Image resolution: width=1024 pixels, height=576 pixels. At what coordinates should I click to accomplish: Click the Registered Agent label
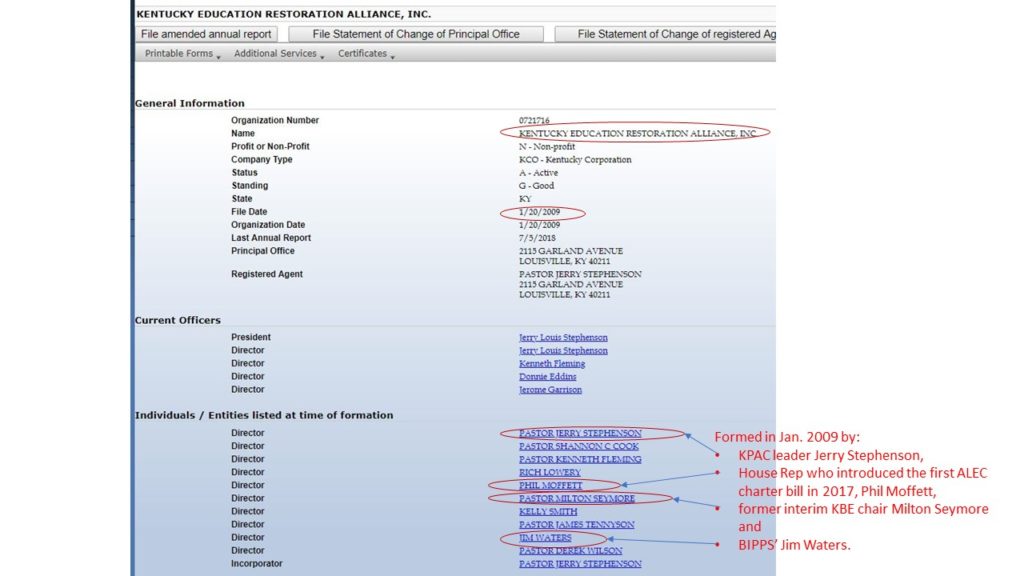tap(266, 274)
